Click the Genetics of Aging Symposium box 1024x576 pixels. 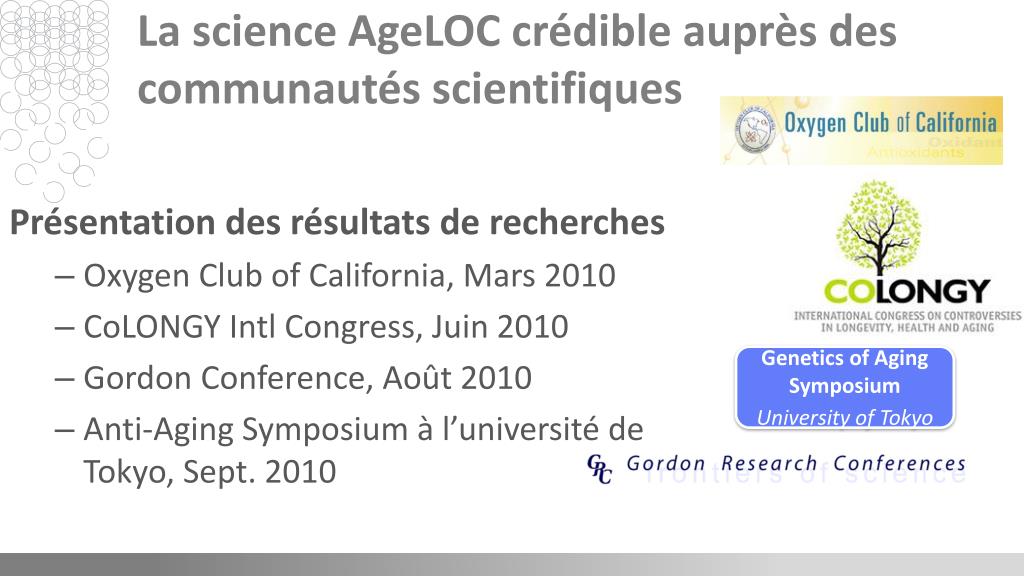coord(844,388)
